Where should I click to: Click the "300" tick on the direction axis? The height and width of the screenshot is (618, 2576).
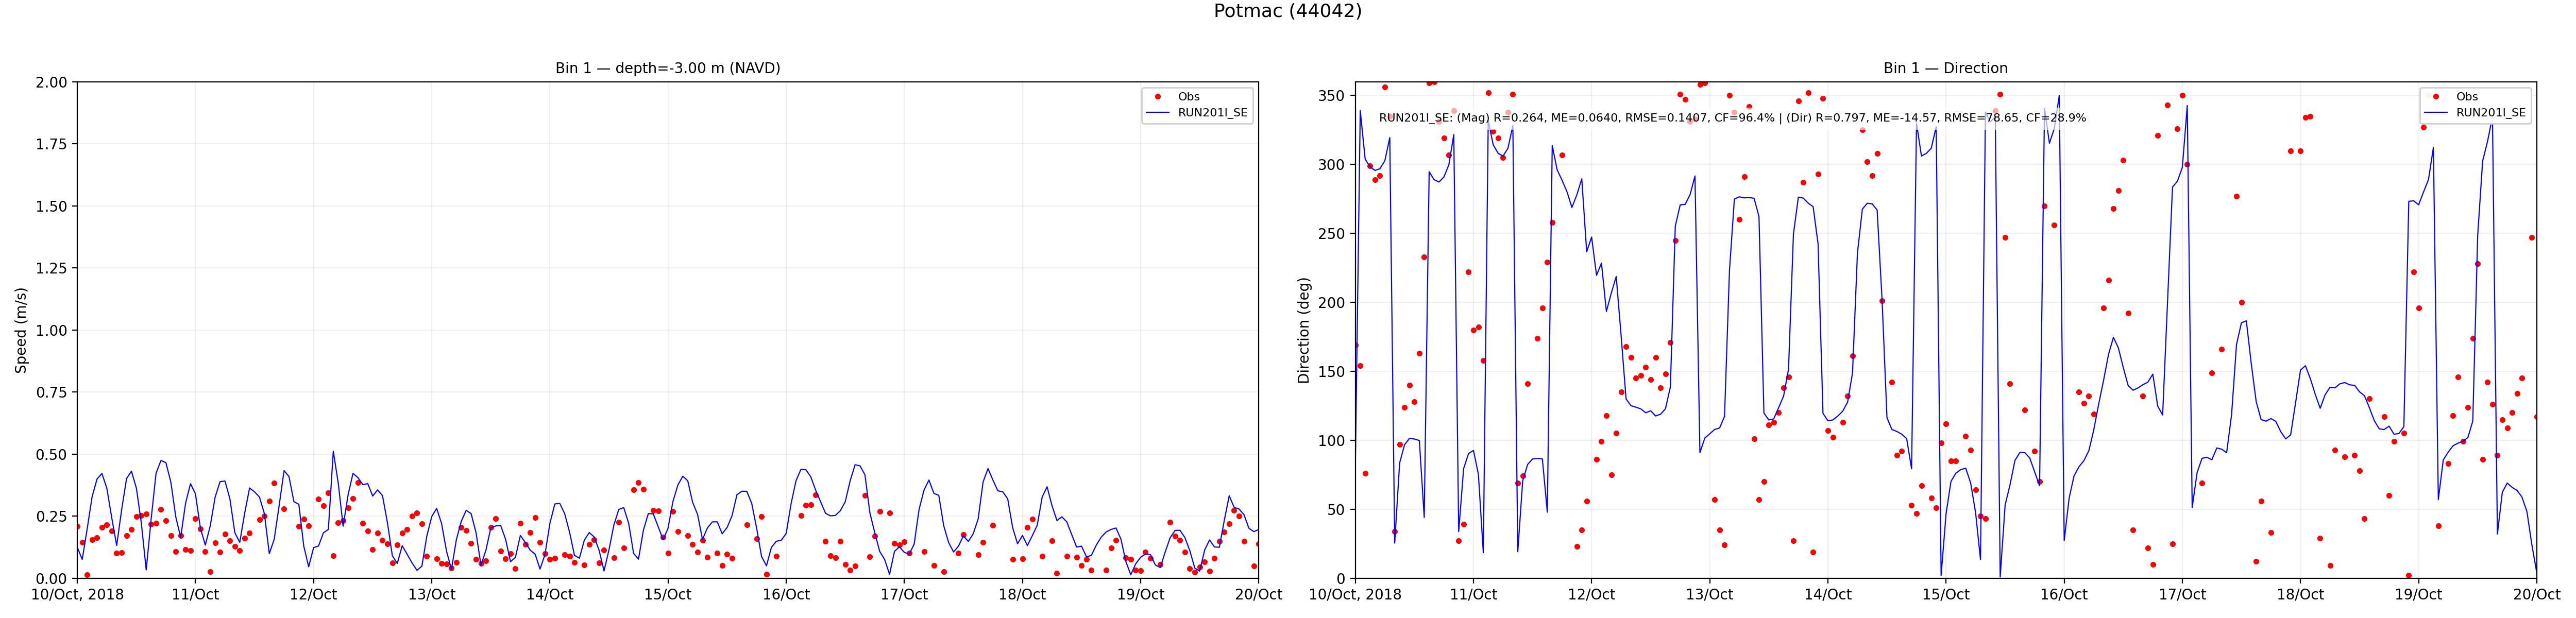[1332, 165]
